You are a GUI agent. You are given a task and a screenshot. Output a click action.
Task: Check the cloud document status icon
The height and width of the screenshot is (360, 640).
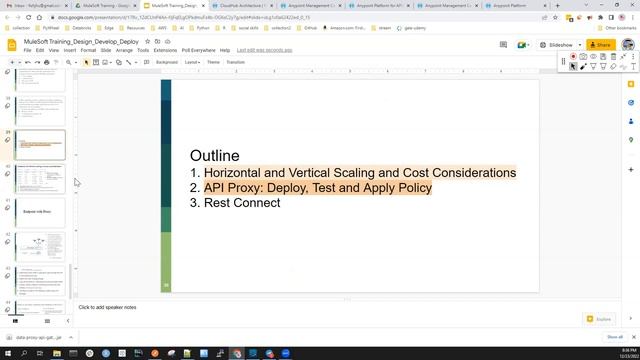[x=167, y=42]
